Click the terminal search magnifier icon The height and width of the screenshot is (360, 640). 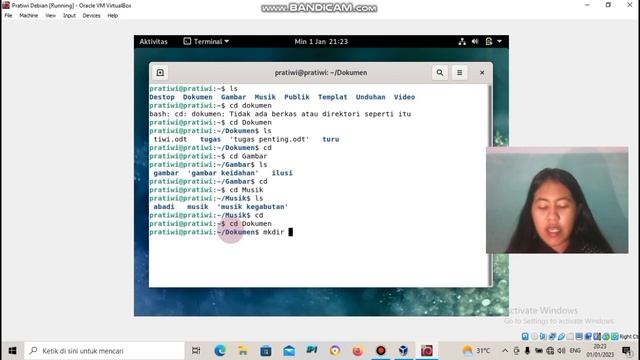pos(440,73)
